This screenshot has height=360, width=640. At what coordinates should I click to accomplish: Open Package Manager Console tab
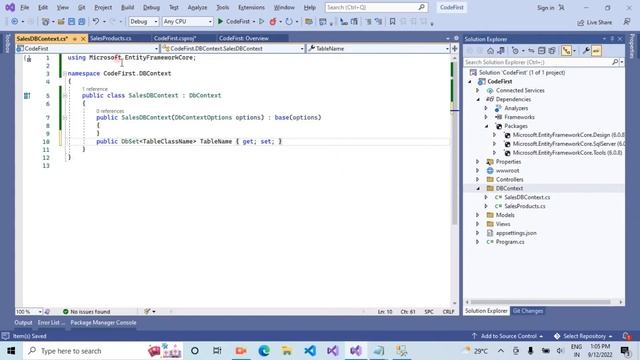coord(103,322)
